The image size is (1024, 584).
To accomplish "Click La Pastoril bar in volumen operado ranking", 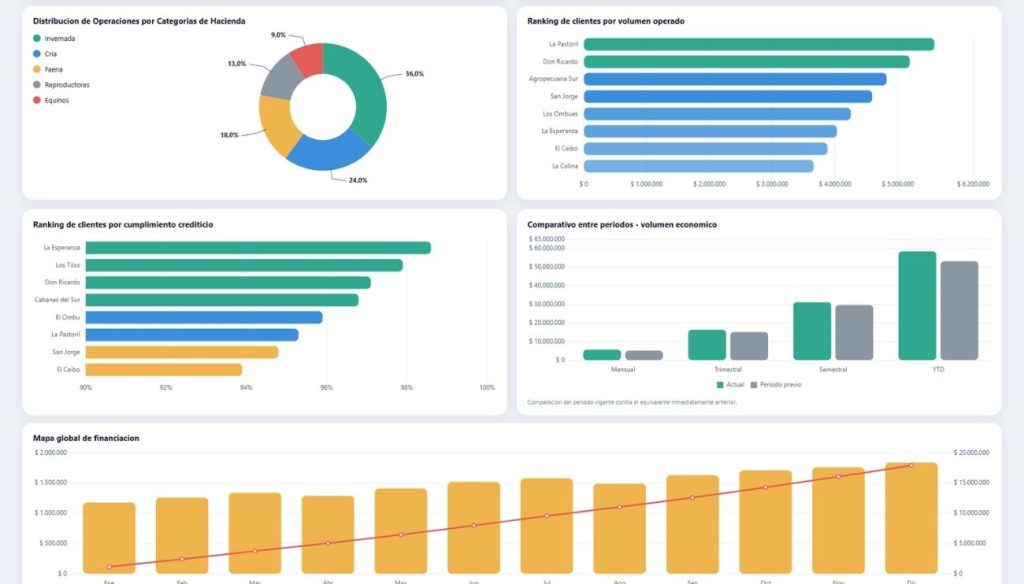I will (758, 44).
